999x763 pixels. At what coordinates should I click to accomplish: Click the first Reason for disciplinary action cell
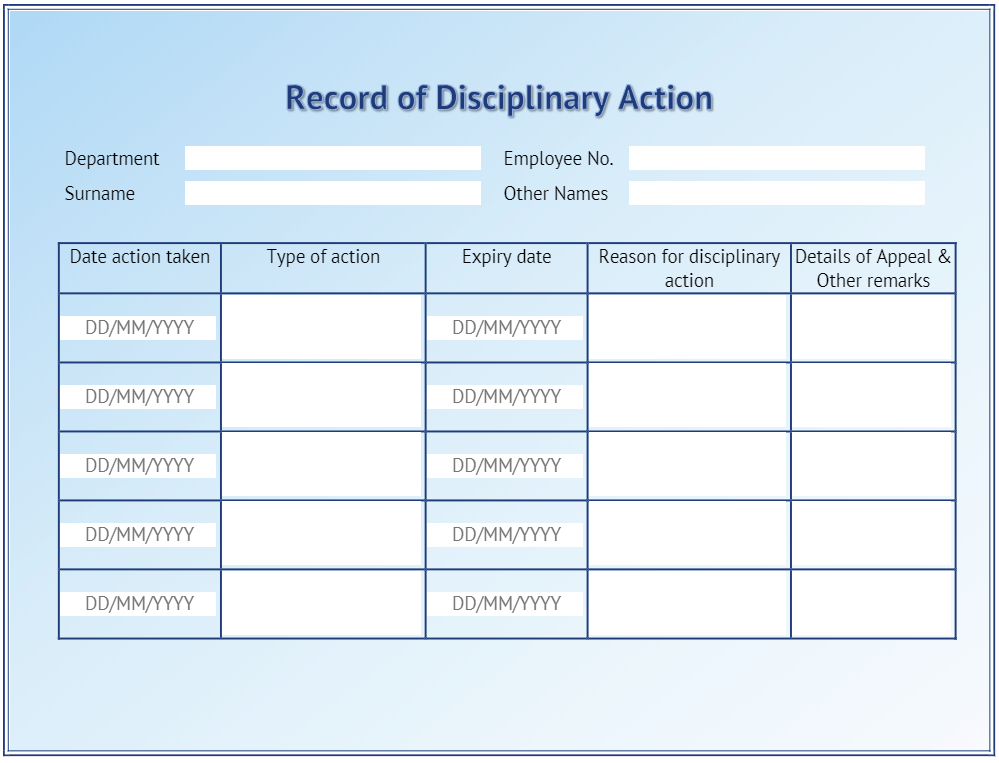coord(688,325)
